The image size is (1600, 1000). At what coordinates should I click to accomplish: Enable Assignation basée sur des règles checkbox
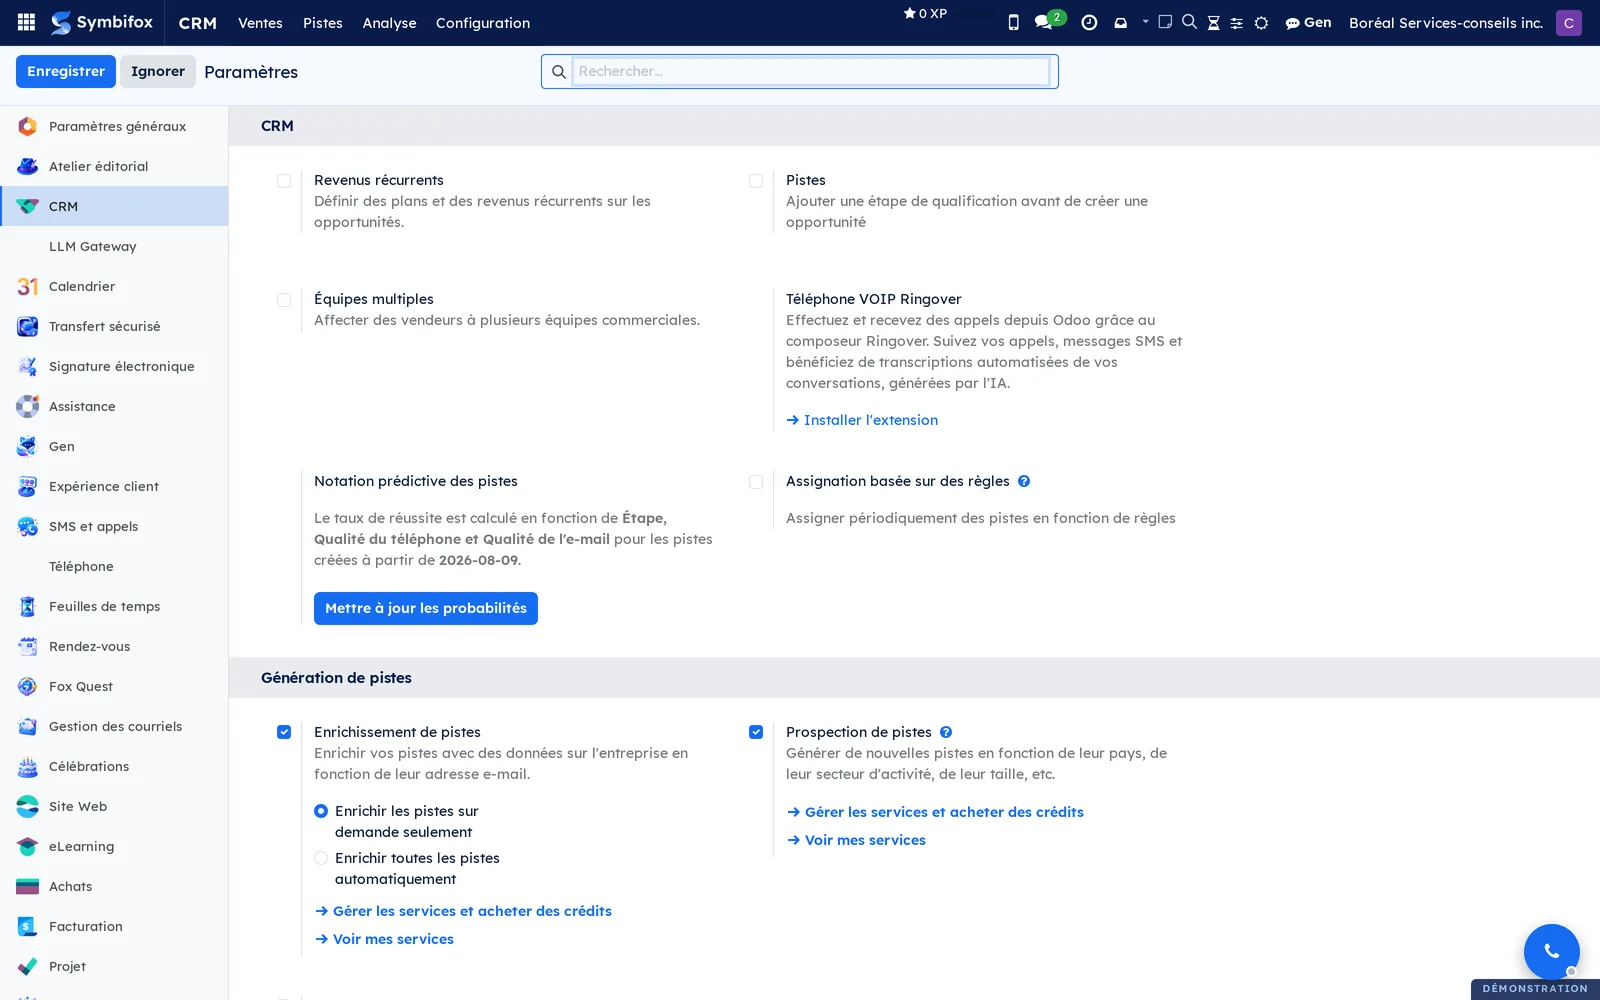756,482
